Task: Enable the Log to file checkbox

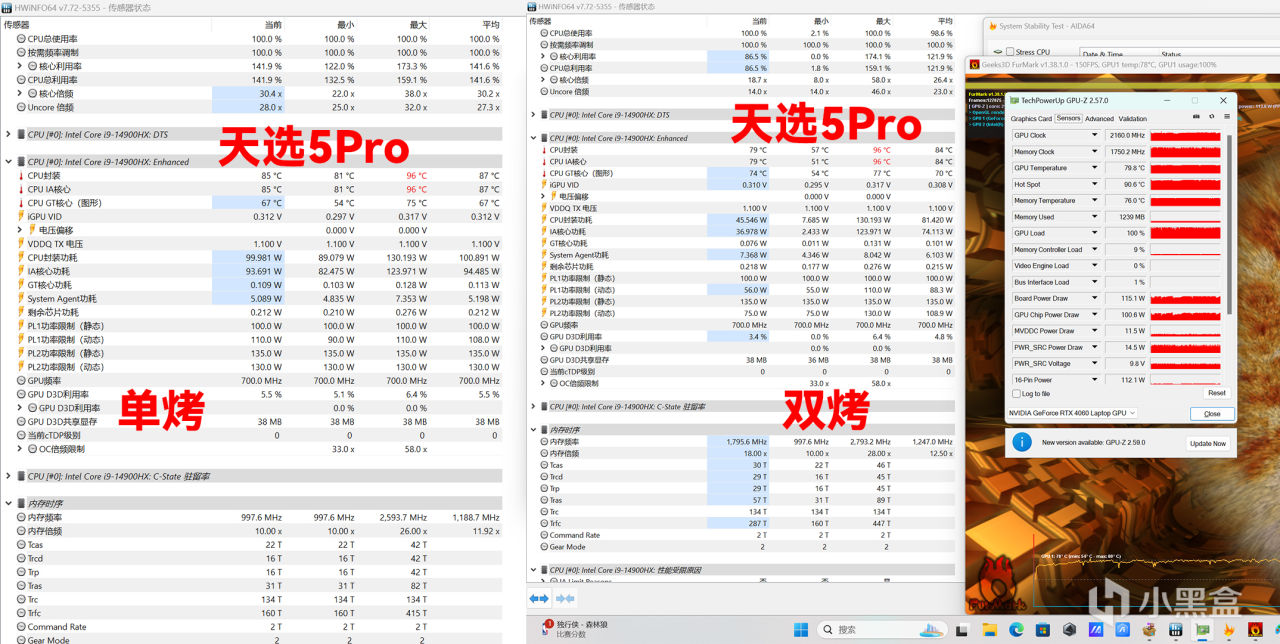Action: tap(1017, 394)
